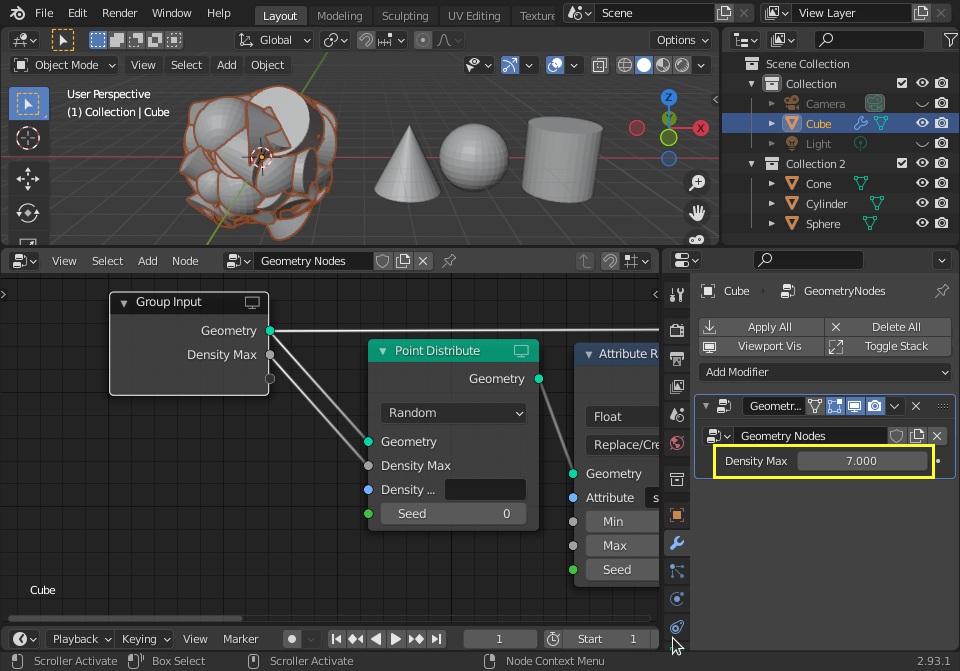Activate the 3D Cursor tool
Screen dimensions: 960x671
tap(28, 138)
